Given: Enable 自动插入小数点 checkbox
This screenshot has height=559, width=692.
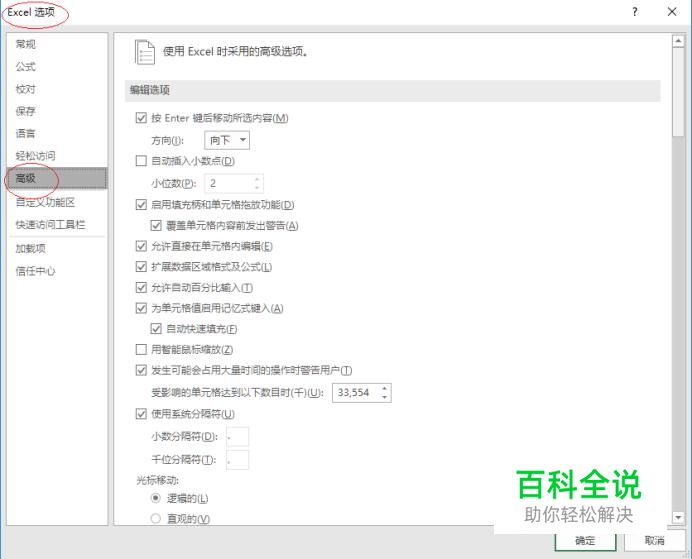Looking at the screenshot, I should (x=141, y=161).
